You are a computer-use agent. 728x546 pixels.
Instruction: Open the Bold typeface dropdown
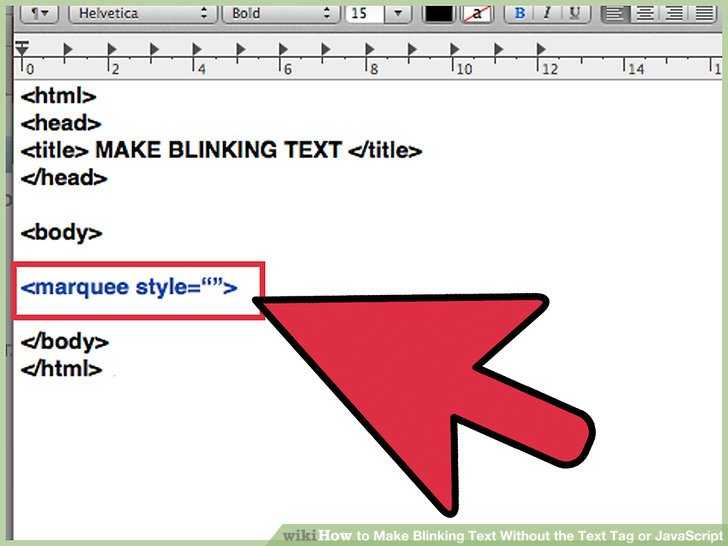(x=282, y=13)
